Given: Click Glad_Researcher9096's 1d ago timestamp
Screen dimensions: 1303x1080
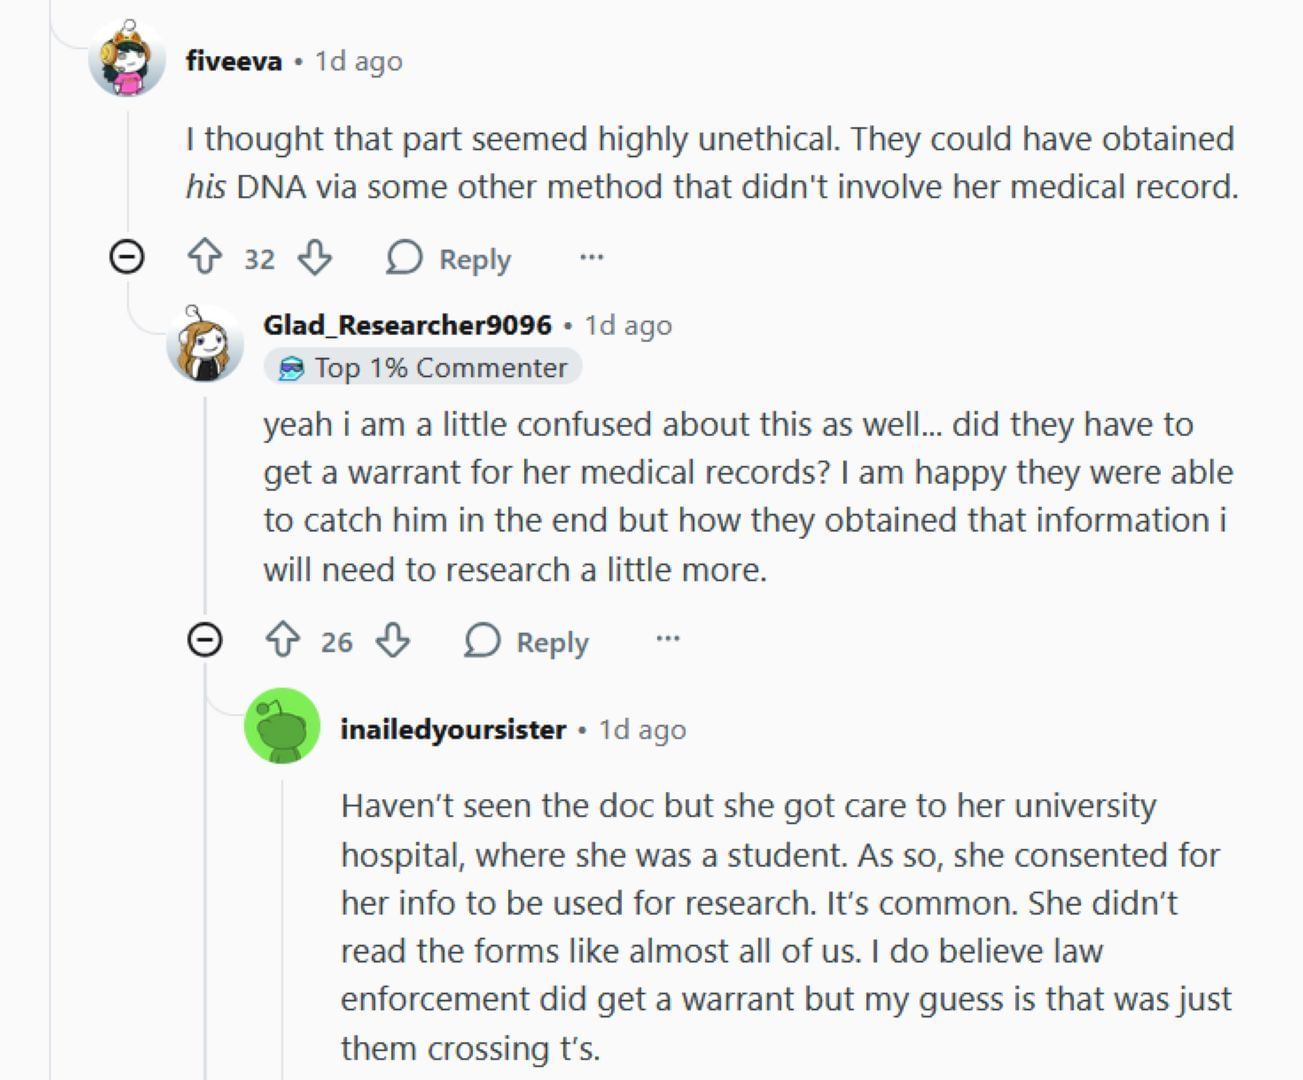Looking at the screenshot, I should [628, 325].
